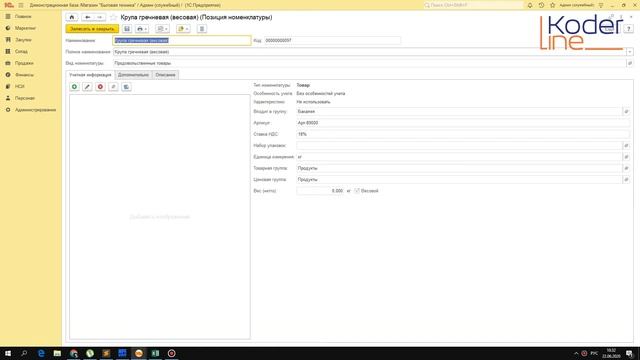Click the attach-file icon in image toolbar
The image size is (640, 360).
pyautogui.click(x=113, y=87)
